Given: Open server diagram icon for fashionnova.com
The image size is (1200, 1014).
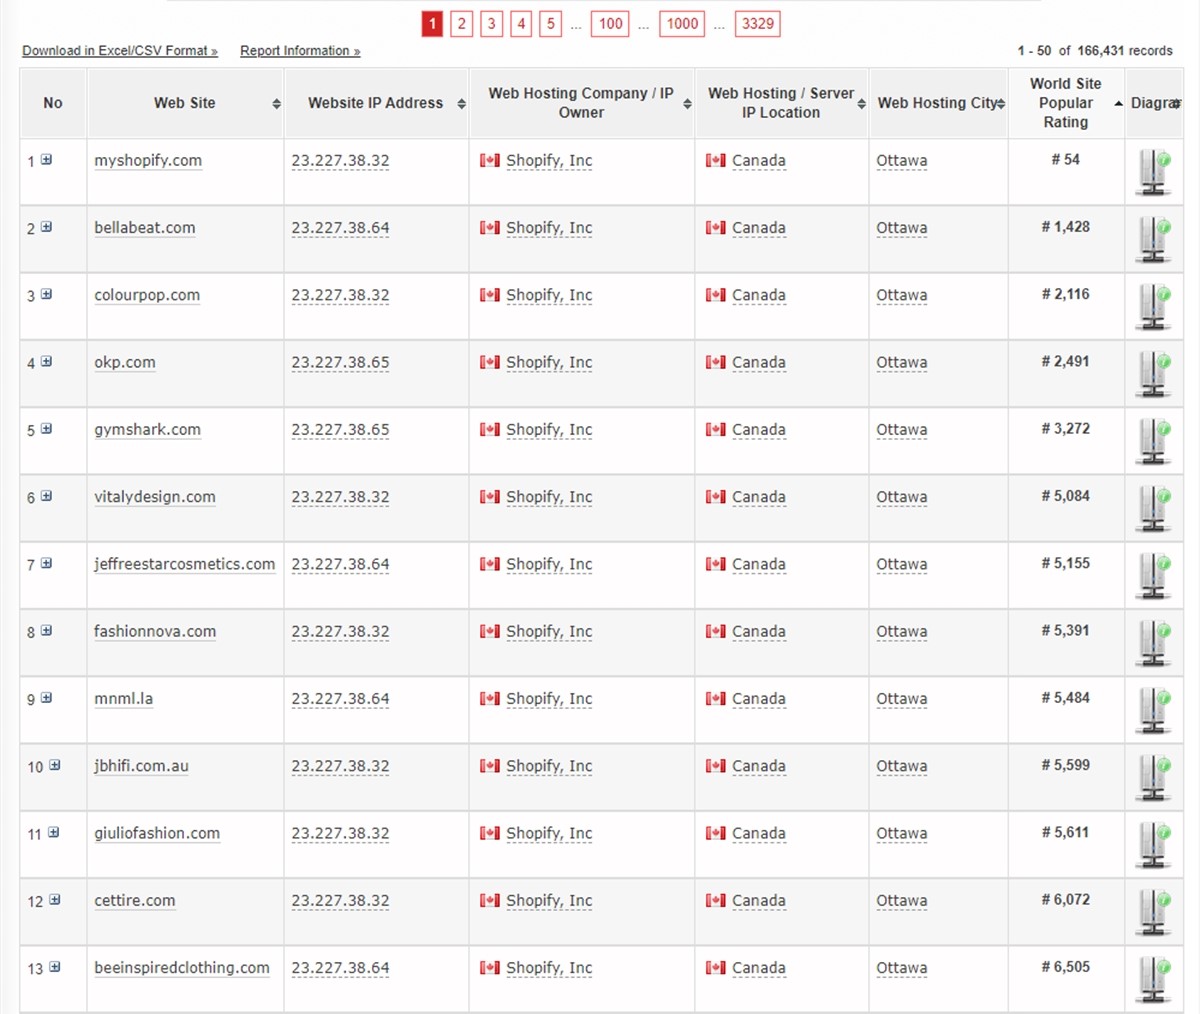Looking at the screenshot, I should pos(1153,643).
